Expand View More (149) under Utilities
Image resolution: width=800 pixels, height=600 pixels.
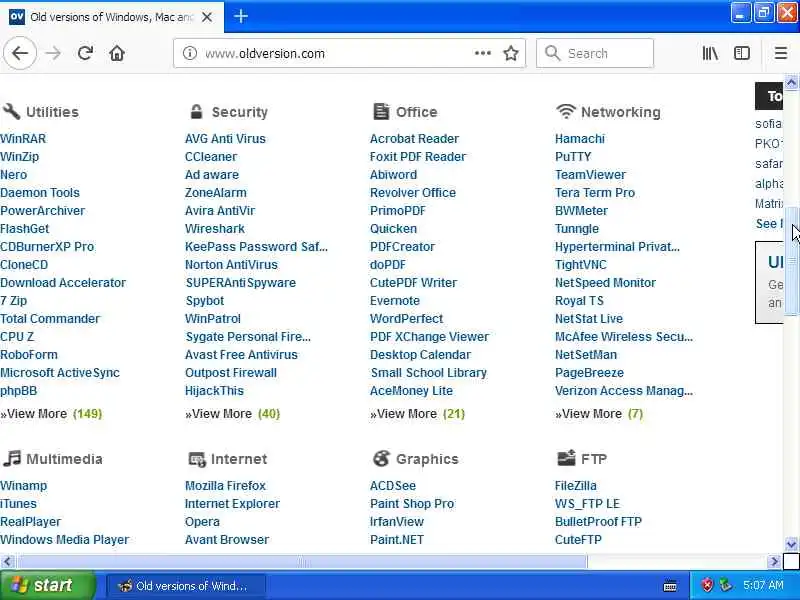[x=51, y=413]
